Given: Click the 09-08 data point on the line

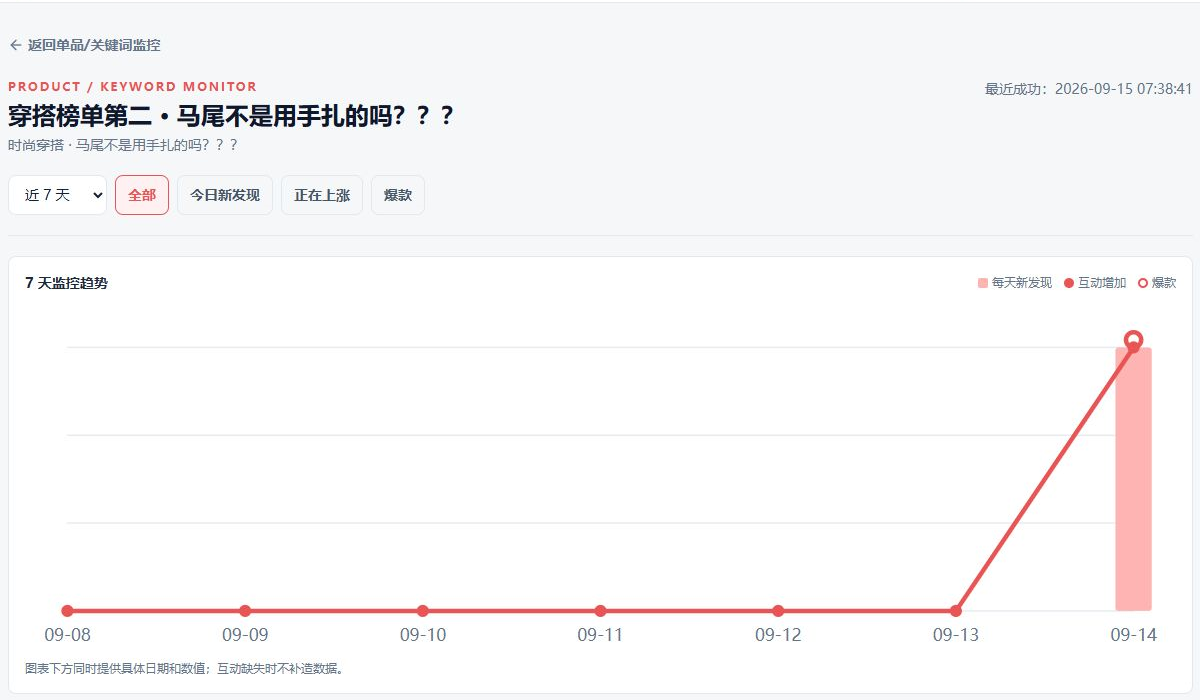Looking at the screenshot, I should coord(67,611).
